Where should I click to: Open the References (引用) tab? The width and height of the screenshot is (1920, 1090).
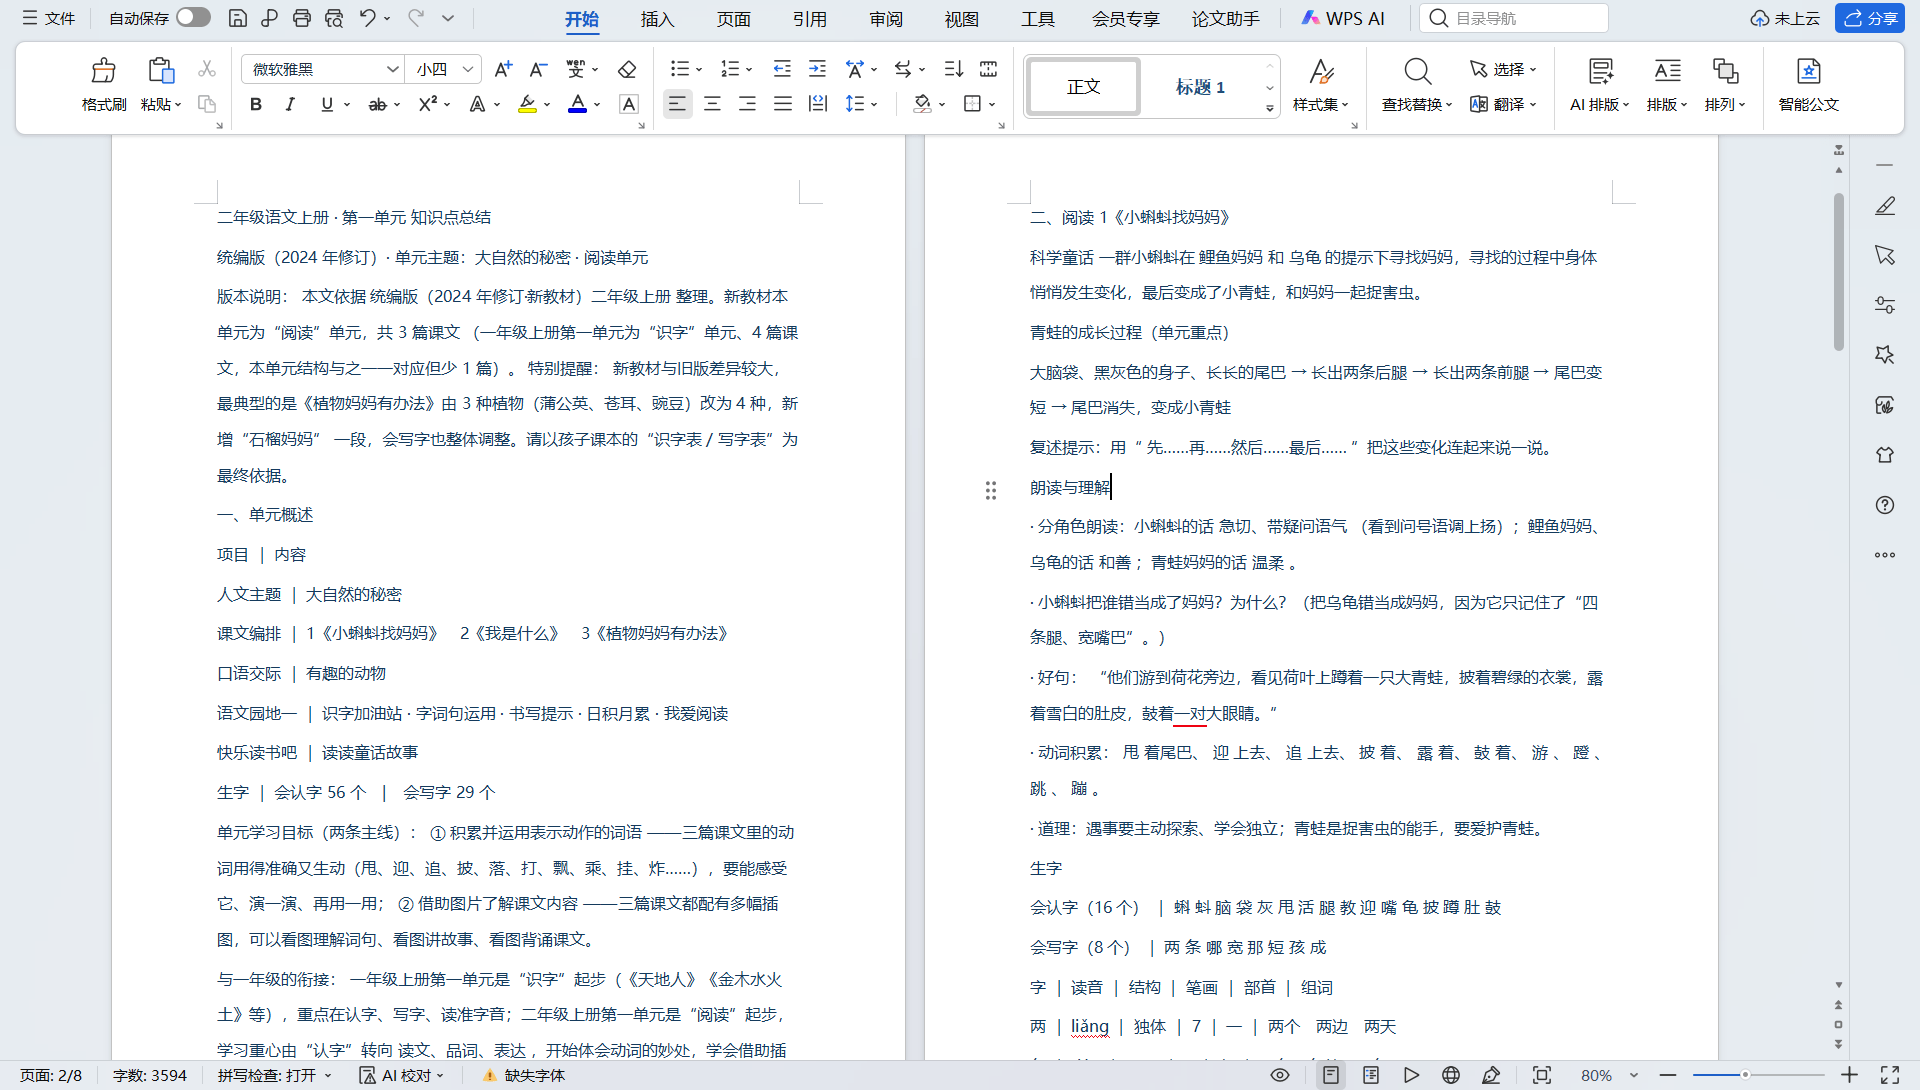click(x=810, y=19)
